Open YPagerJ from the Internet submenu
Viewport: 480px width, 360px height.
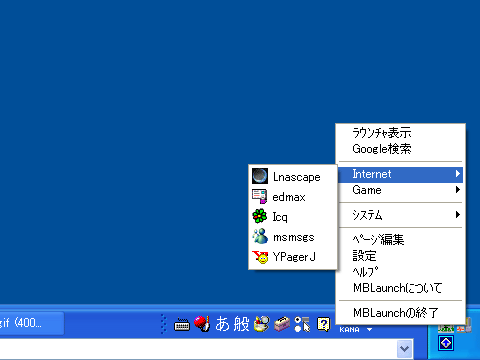tap(293, 256)
